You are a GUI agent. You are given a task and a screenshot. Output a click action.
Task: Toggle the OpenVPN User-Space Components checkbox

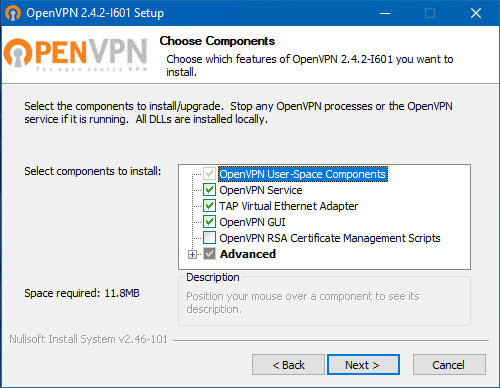pyautogui.click(x=209, y=174)
